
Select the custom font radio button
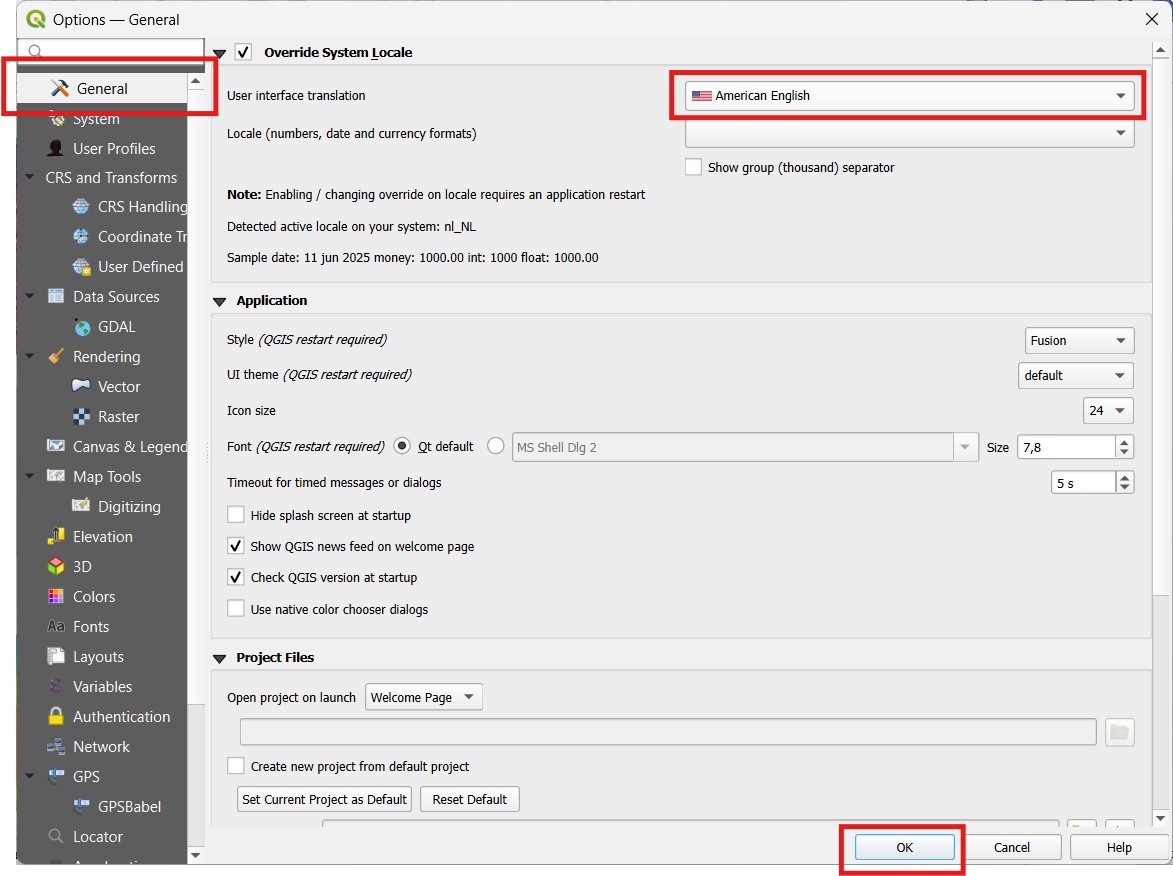coord(495,447)
